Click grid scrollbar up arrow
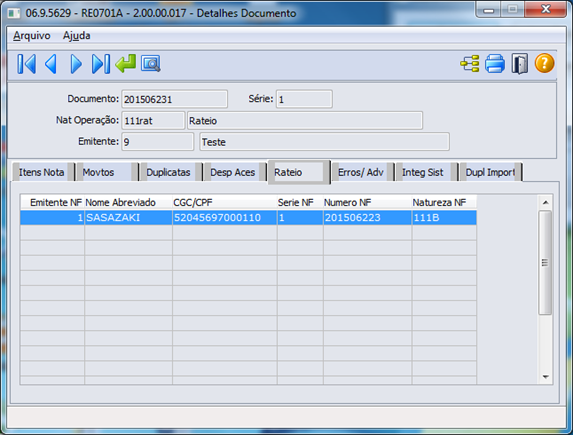Viewport: 573px width, 435px height. 545,203
